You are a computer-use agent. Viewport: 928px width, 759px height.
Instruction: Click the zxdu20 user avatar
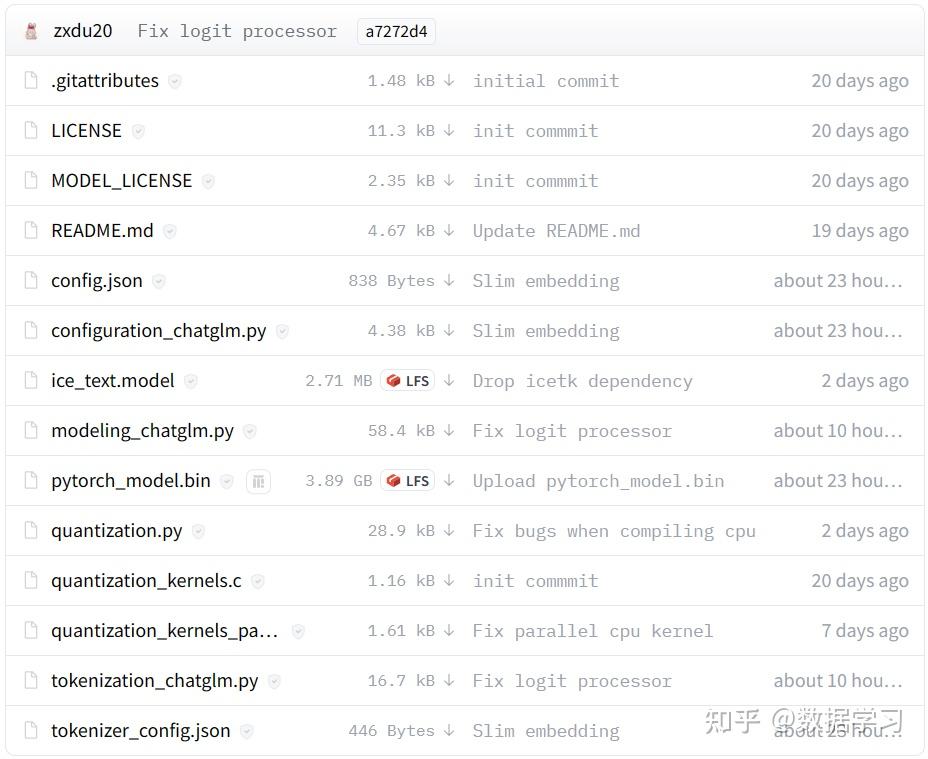pos(29,30)
